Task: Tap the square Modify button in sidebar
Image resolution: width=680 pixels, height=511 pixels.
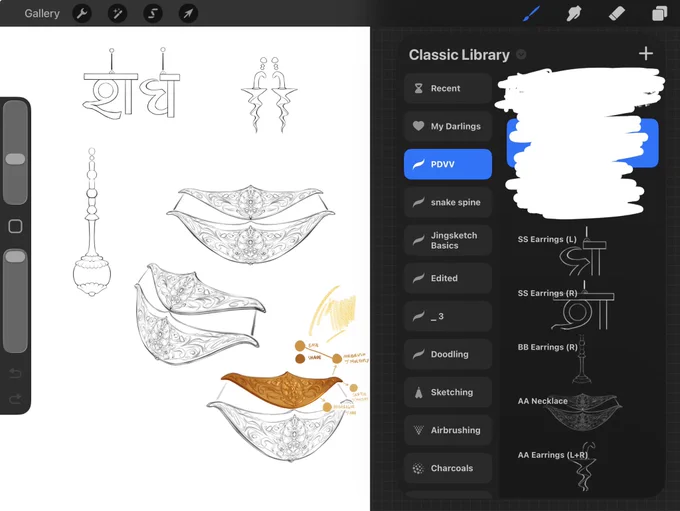Action: (x=15, y=226)
